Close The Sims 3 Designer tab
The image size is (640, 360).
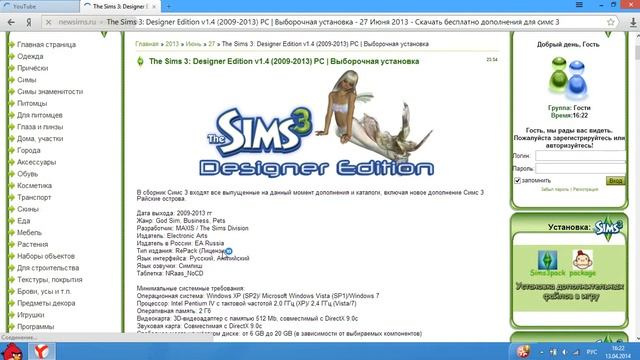coord(154,7)
